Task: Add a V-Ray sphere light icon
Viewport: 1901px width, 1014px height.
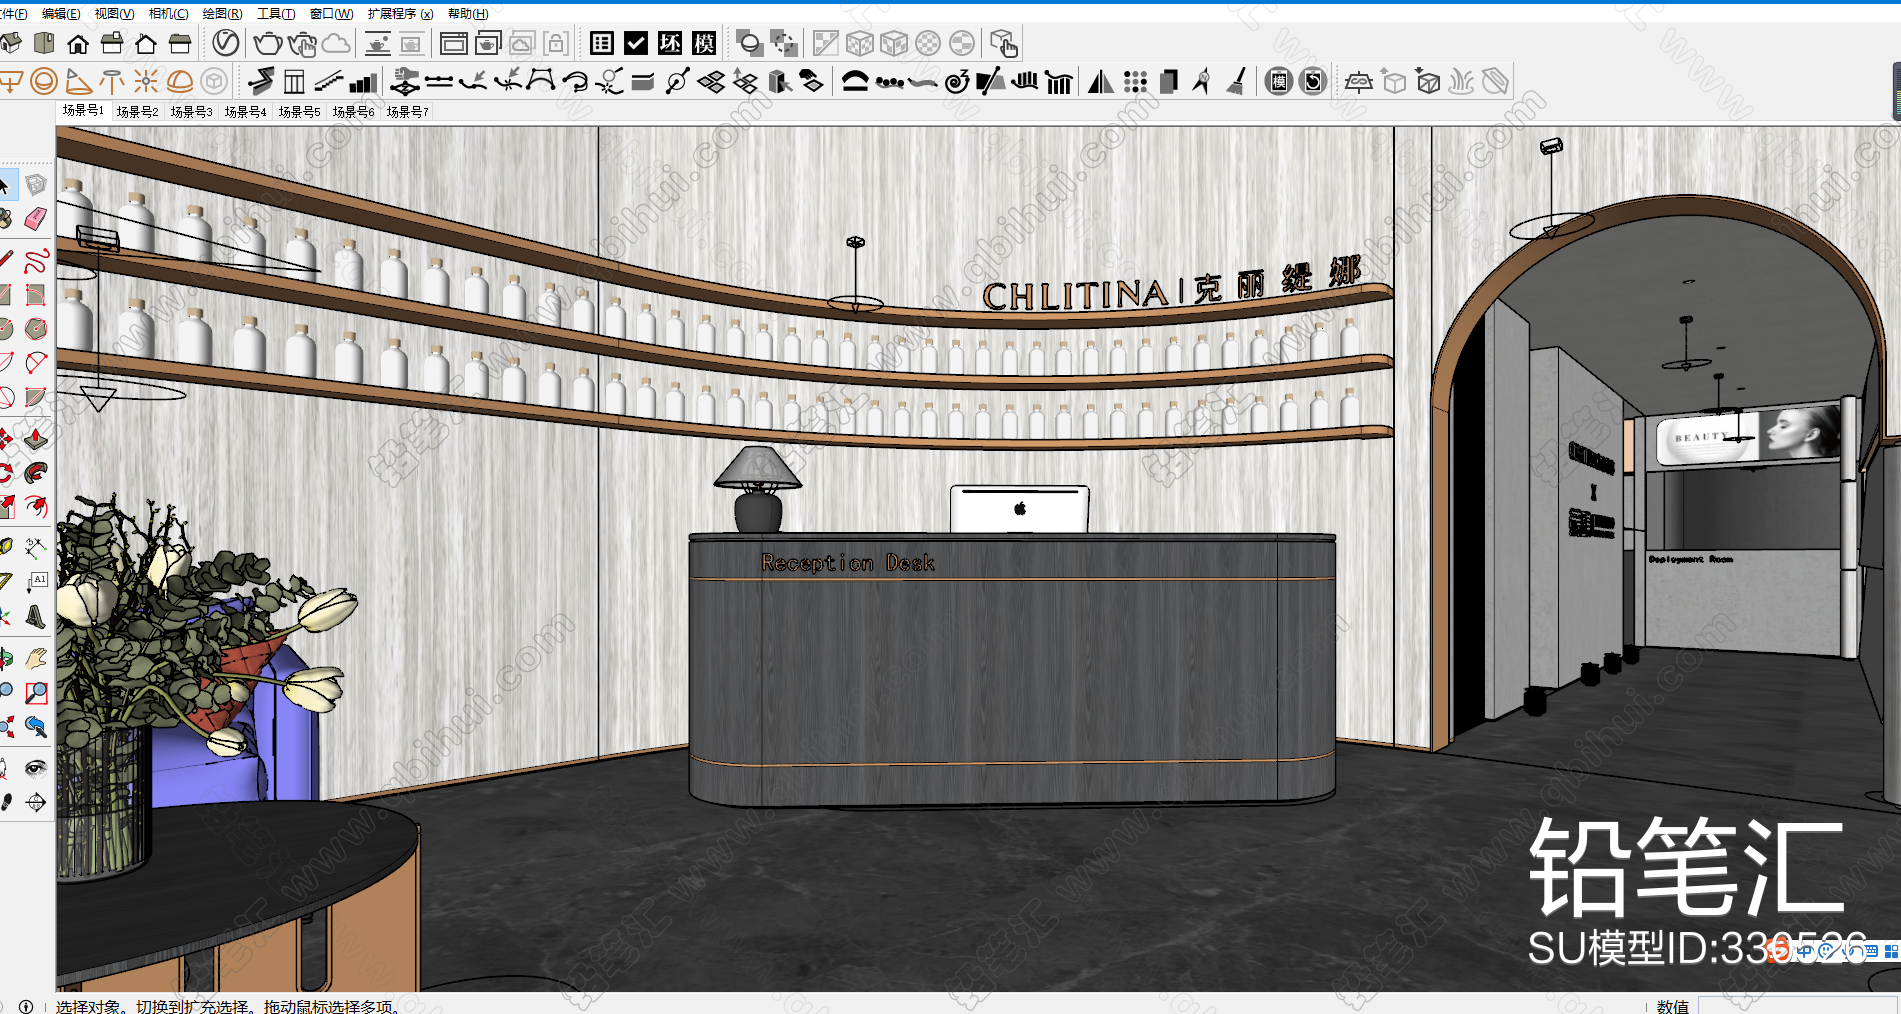Action: click(x=44, y=81)
